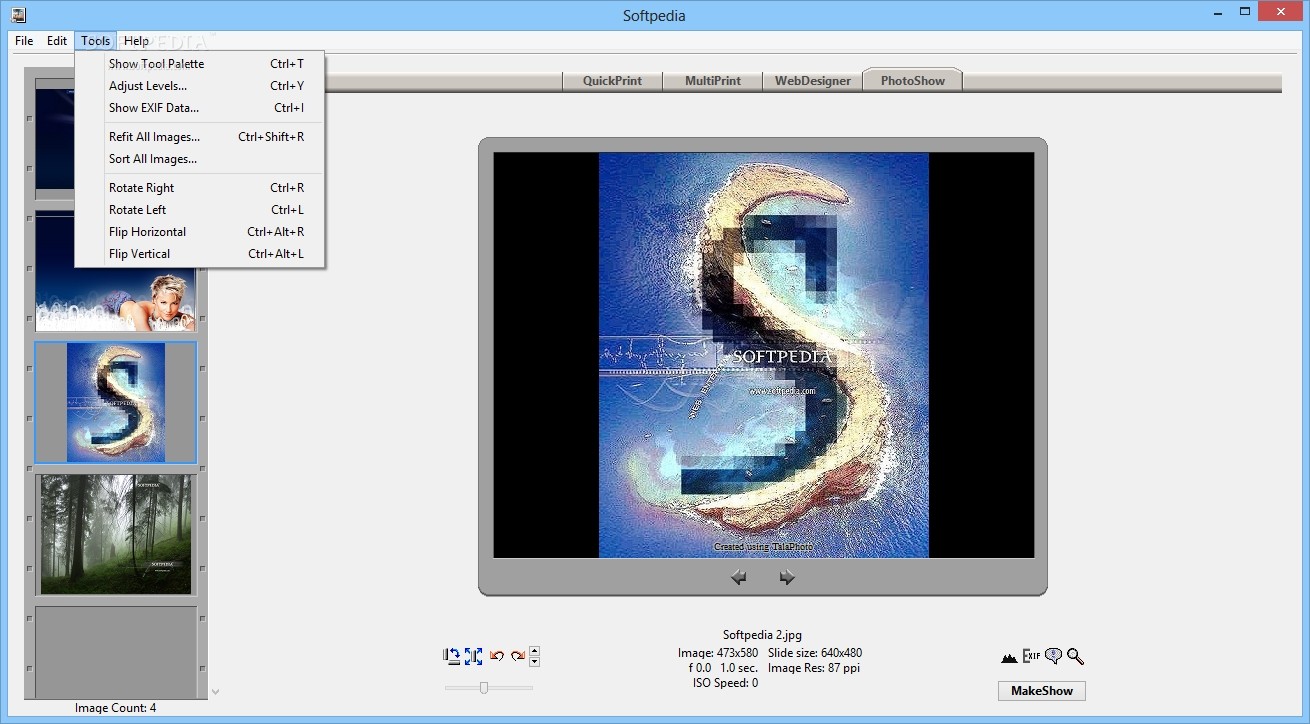Switch to the WebDesigner tab
The width and height of the screenshot is (1310, 724).
(813, 81)
